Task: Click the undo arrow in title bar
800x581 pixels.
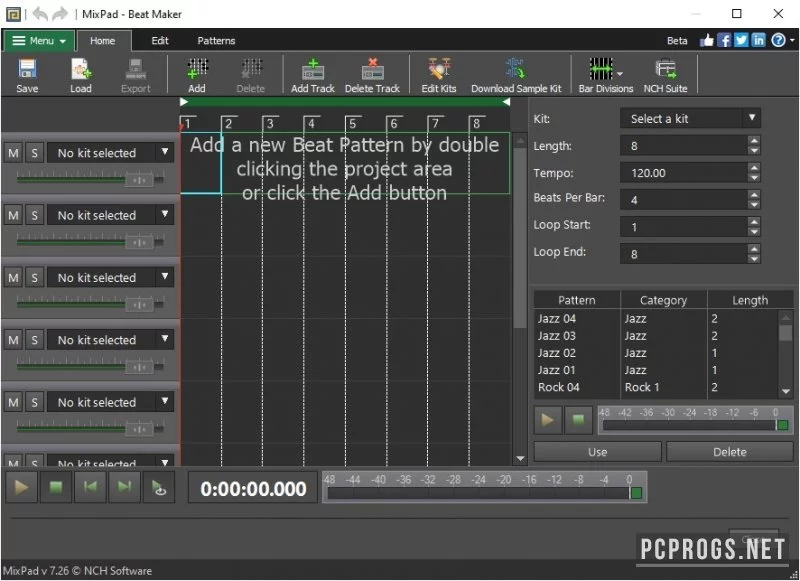Action: point(40,14)
